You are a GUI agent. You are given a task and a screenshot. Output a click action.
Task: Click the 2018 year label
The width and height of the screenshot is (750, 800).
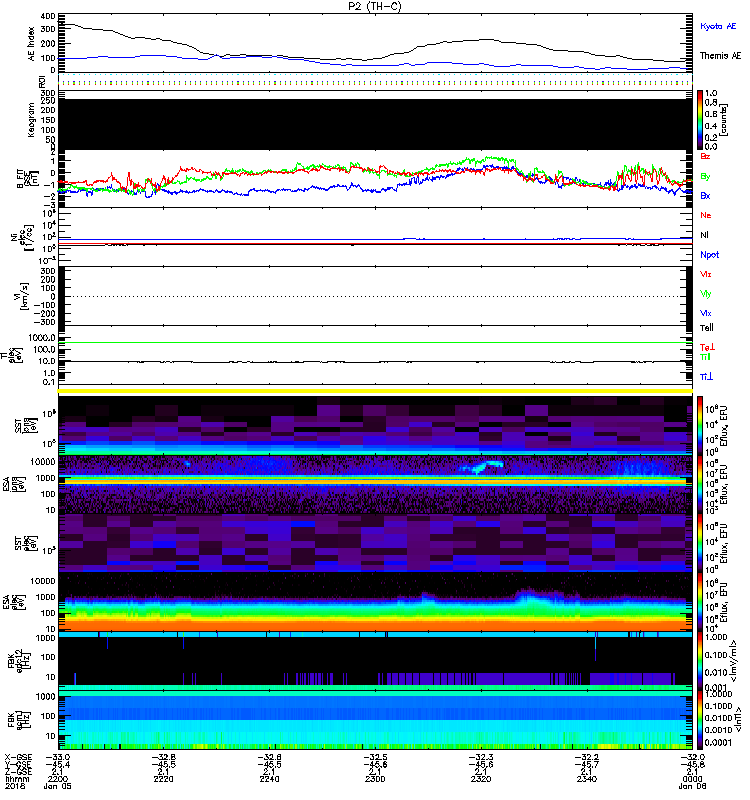[x=14, y=786]
